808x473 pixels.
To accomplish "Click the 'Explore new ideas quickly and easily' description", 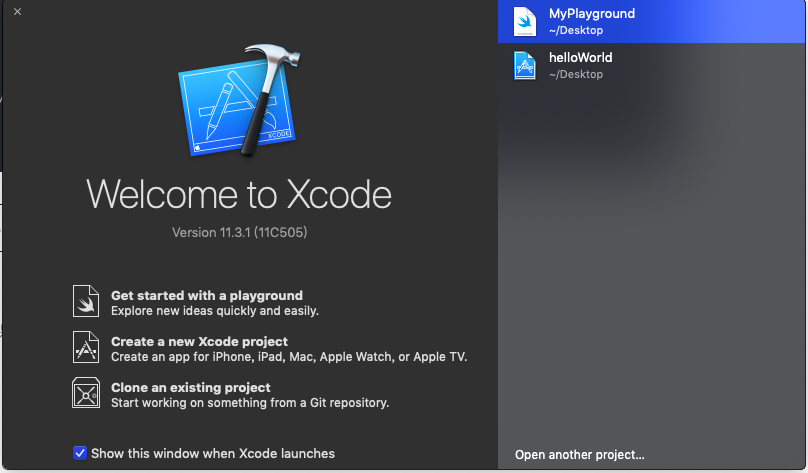I will tap(214, 311).
